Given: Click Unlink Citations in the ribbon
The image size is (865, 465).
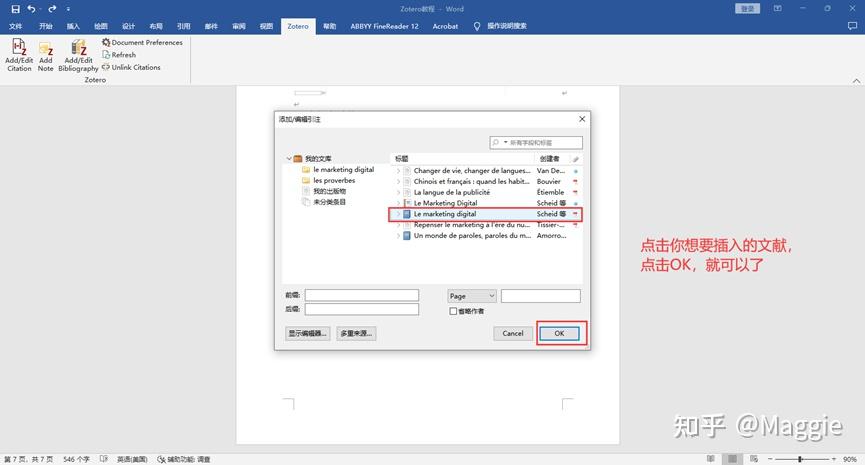Looking at the screenshot, I should click(x=131, y=67).
